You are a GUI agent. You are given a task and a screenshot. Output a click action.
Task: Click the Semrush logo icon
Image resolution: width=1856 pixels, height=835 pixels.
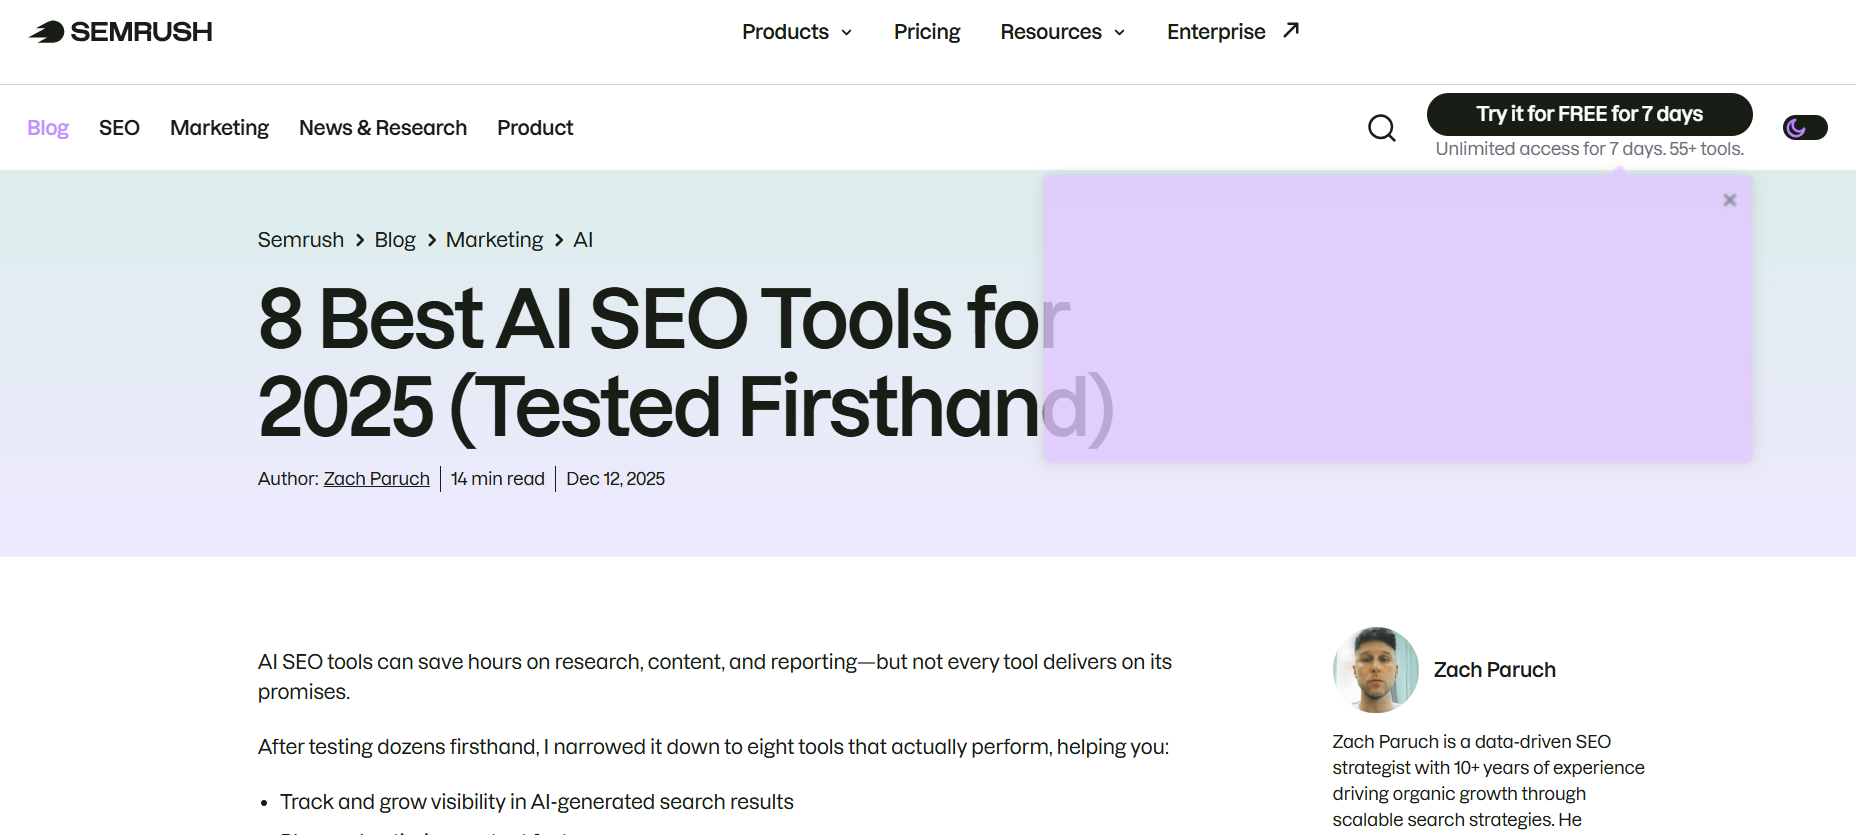tap(47, 32)
